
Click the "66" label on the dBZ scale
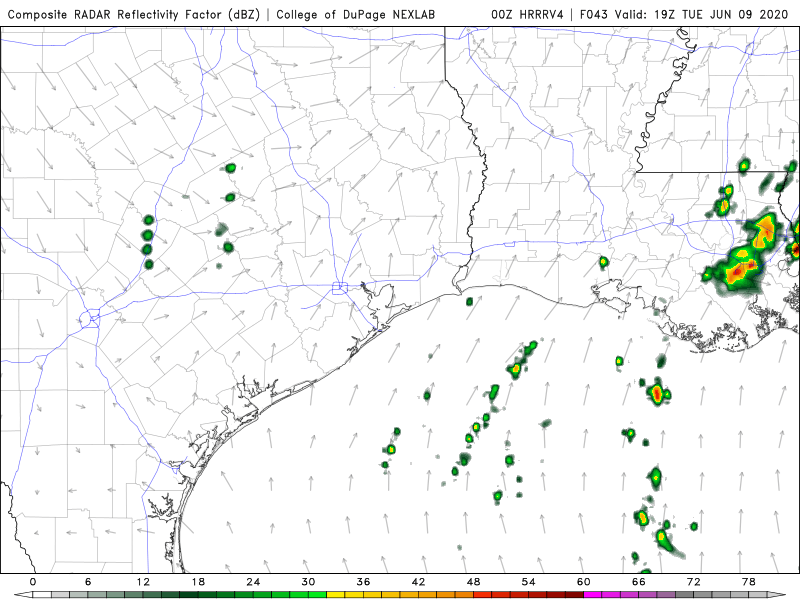coord(639,582)
